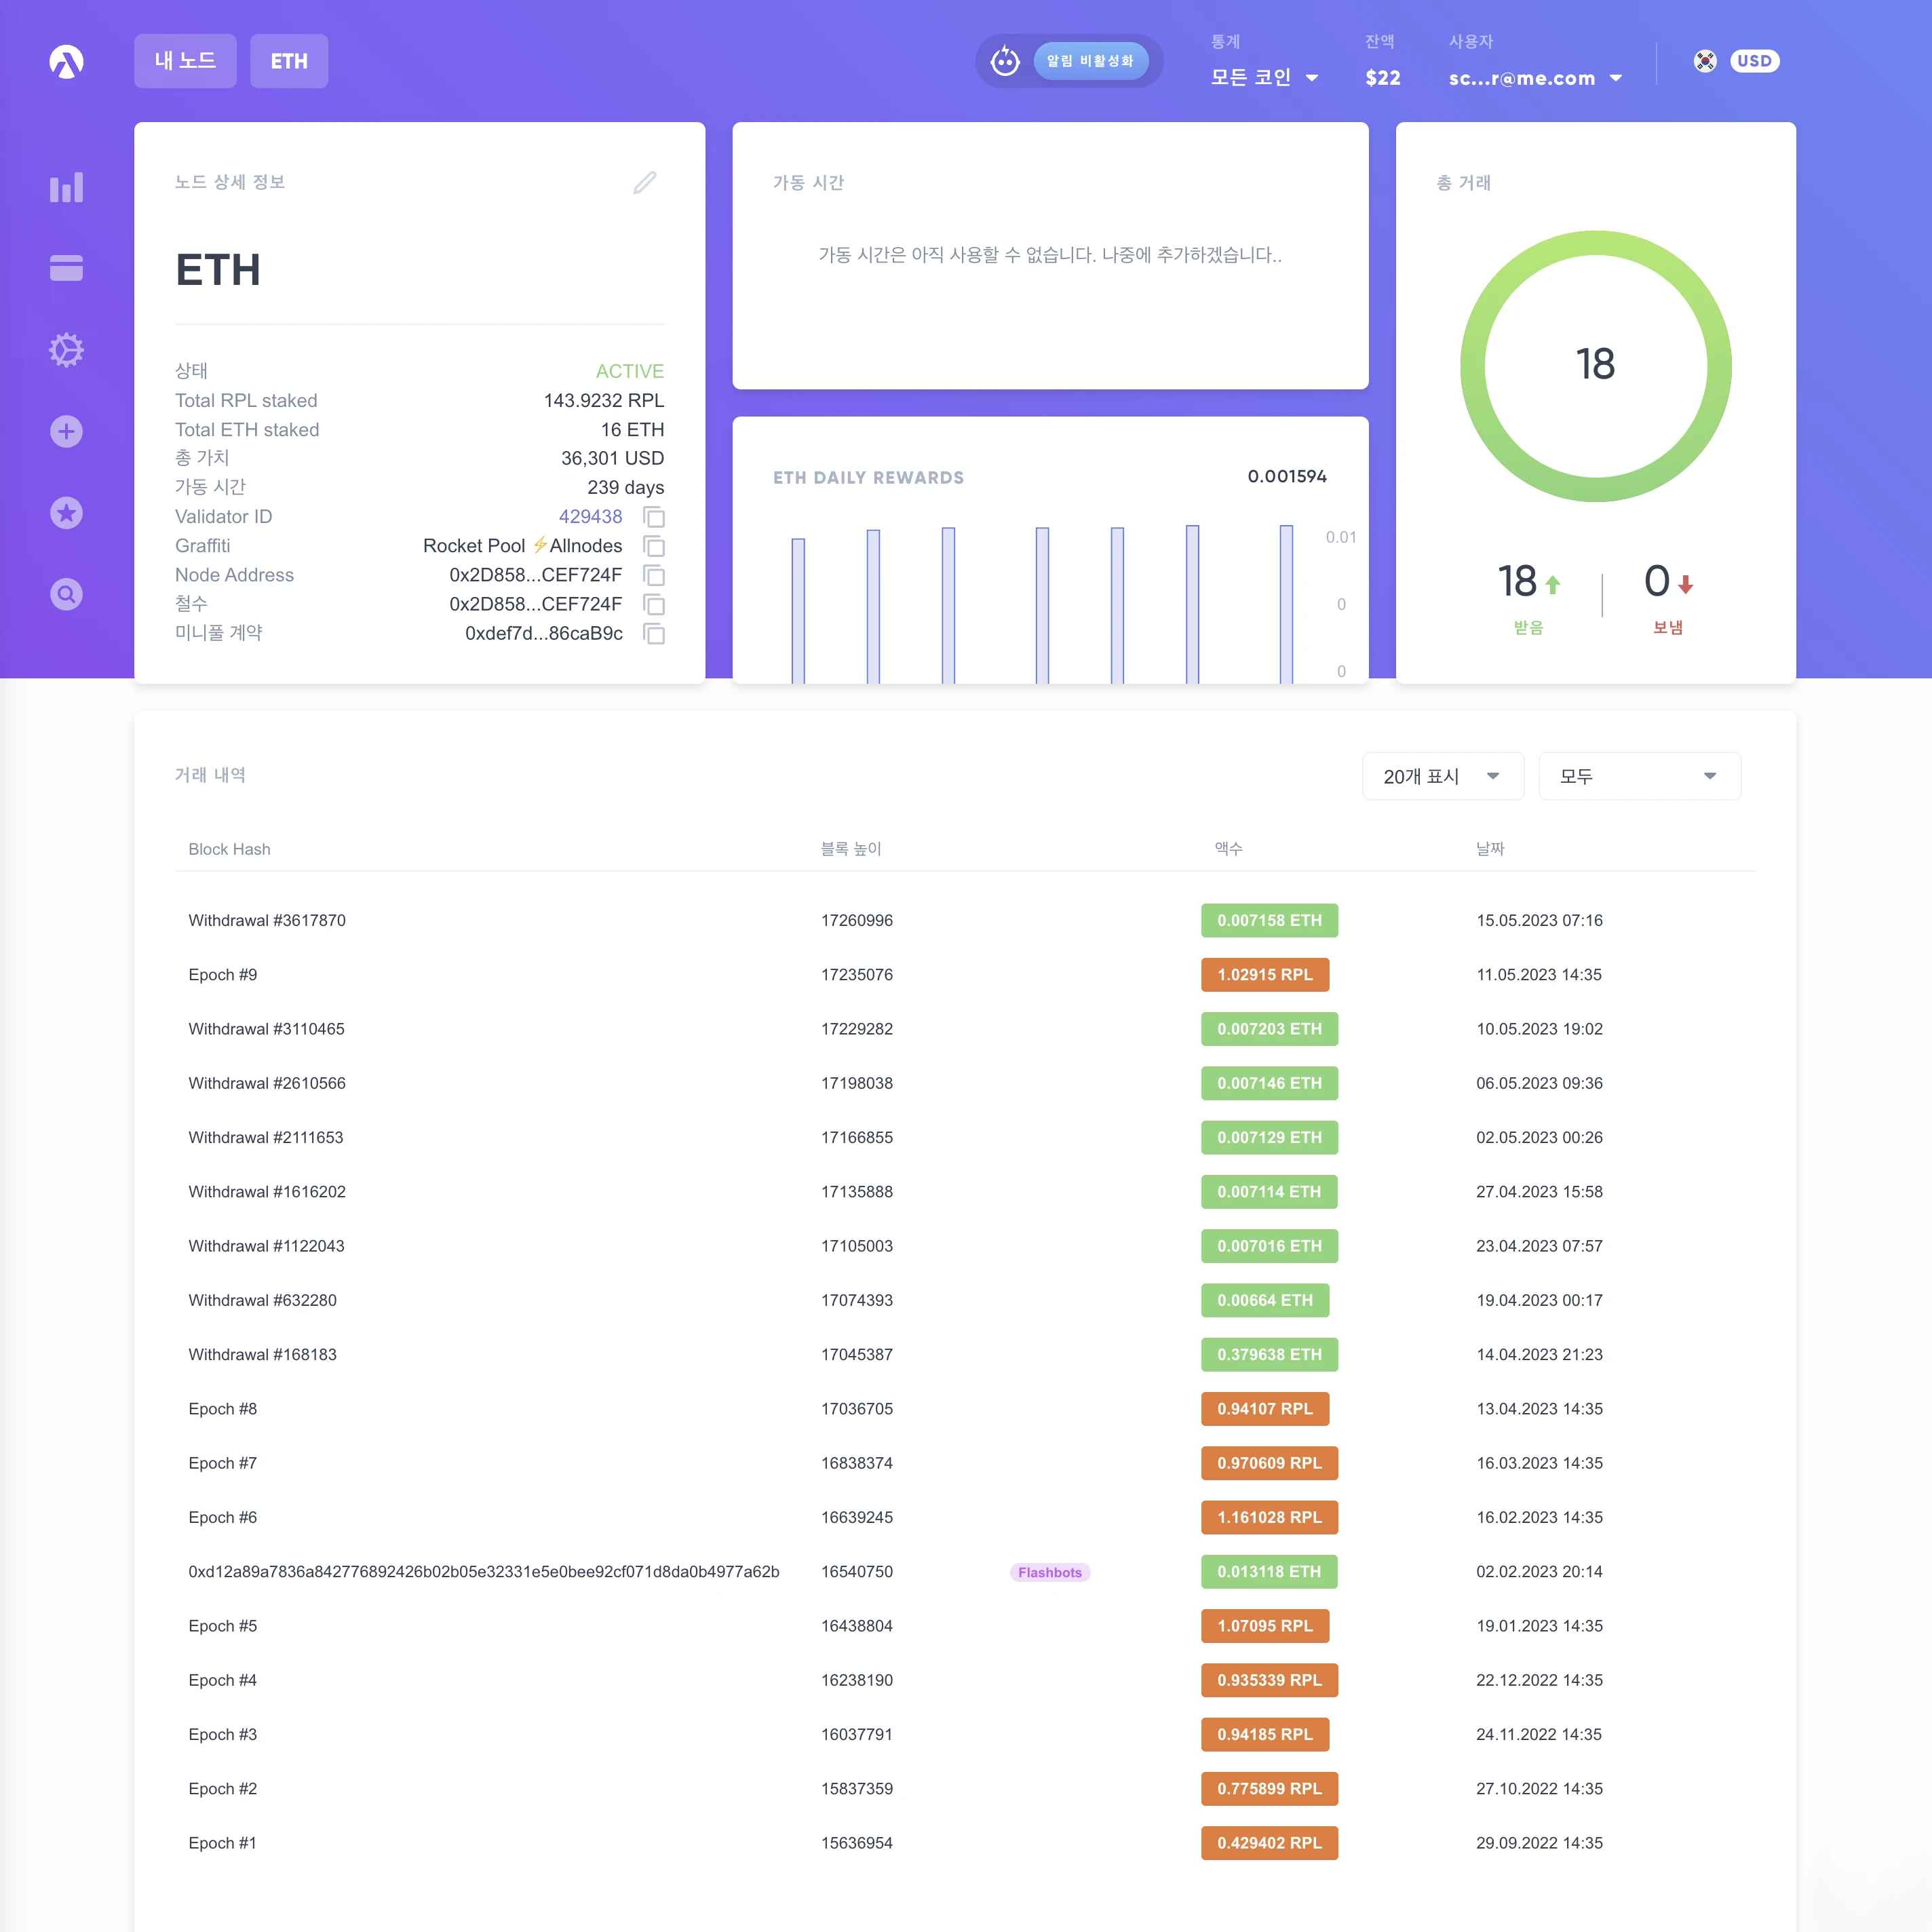Open the search magnifier sidebar icon
This screenshot has width=1932, height=1932.
tap(66, 595)
